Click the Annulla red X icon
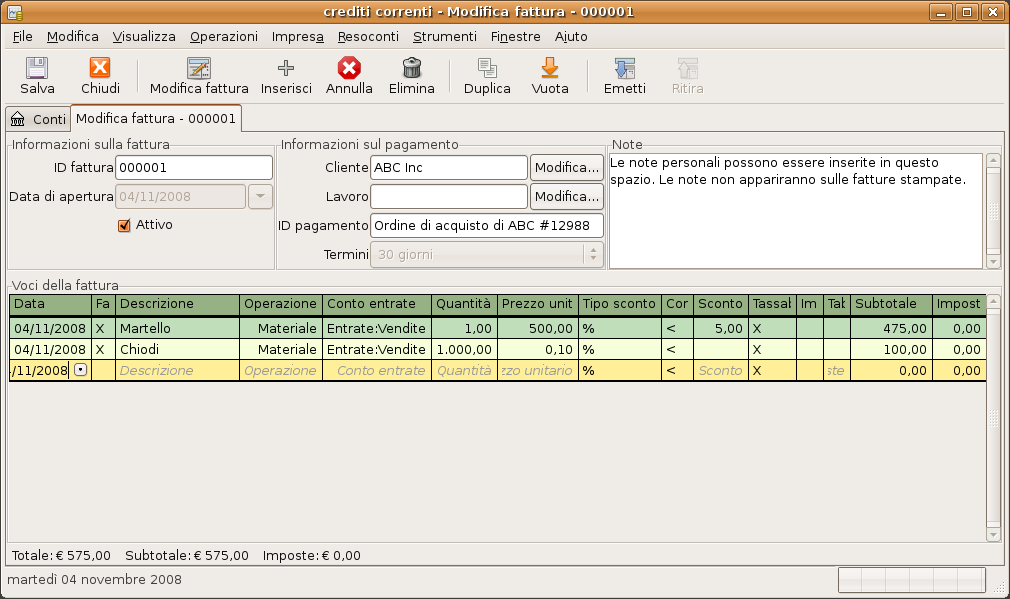Image resolution: width=1010 pixels, height=599 pixels. point(349,68)
